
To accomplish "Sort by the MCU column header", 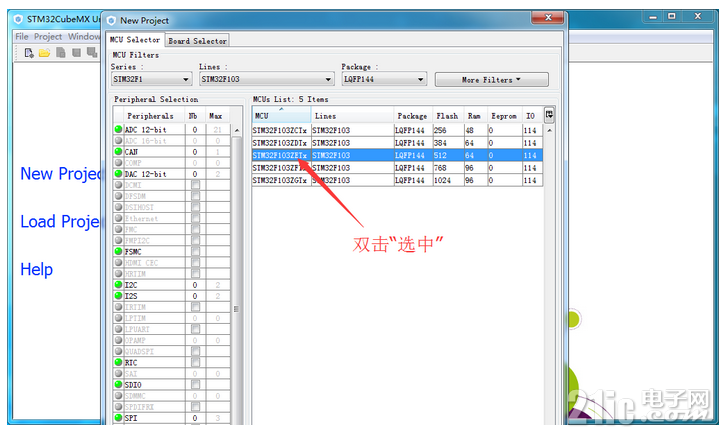I will click(281, 115).
